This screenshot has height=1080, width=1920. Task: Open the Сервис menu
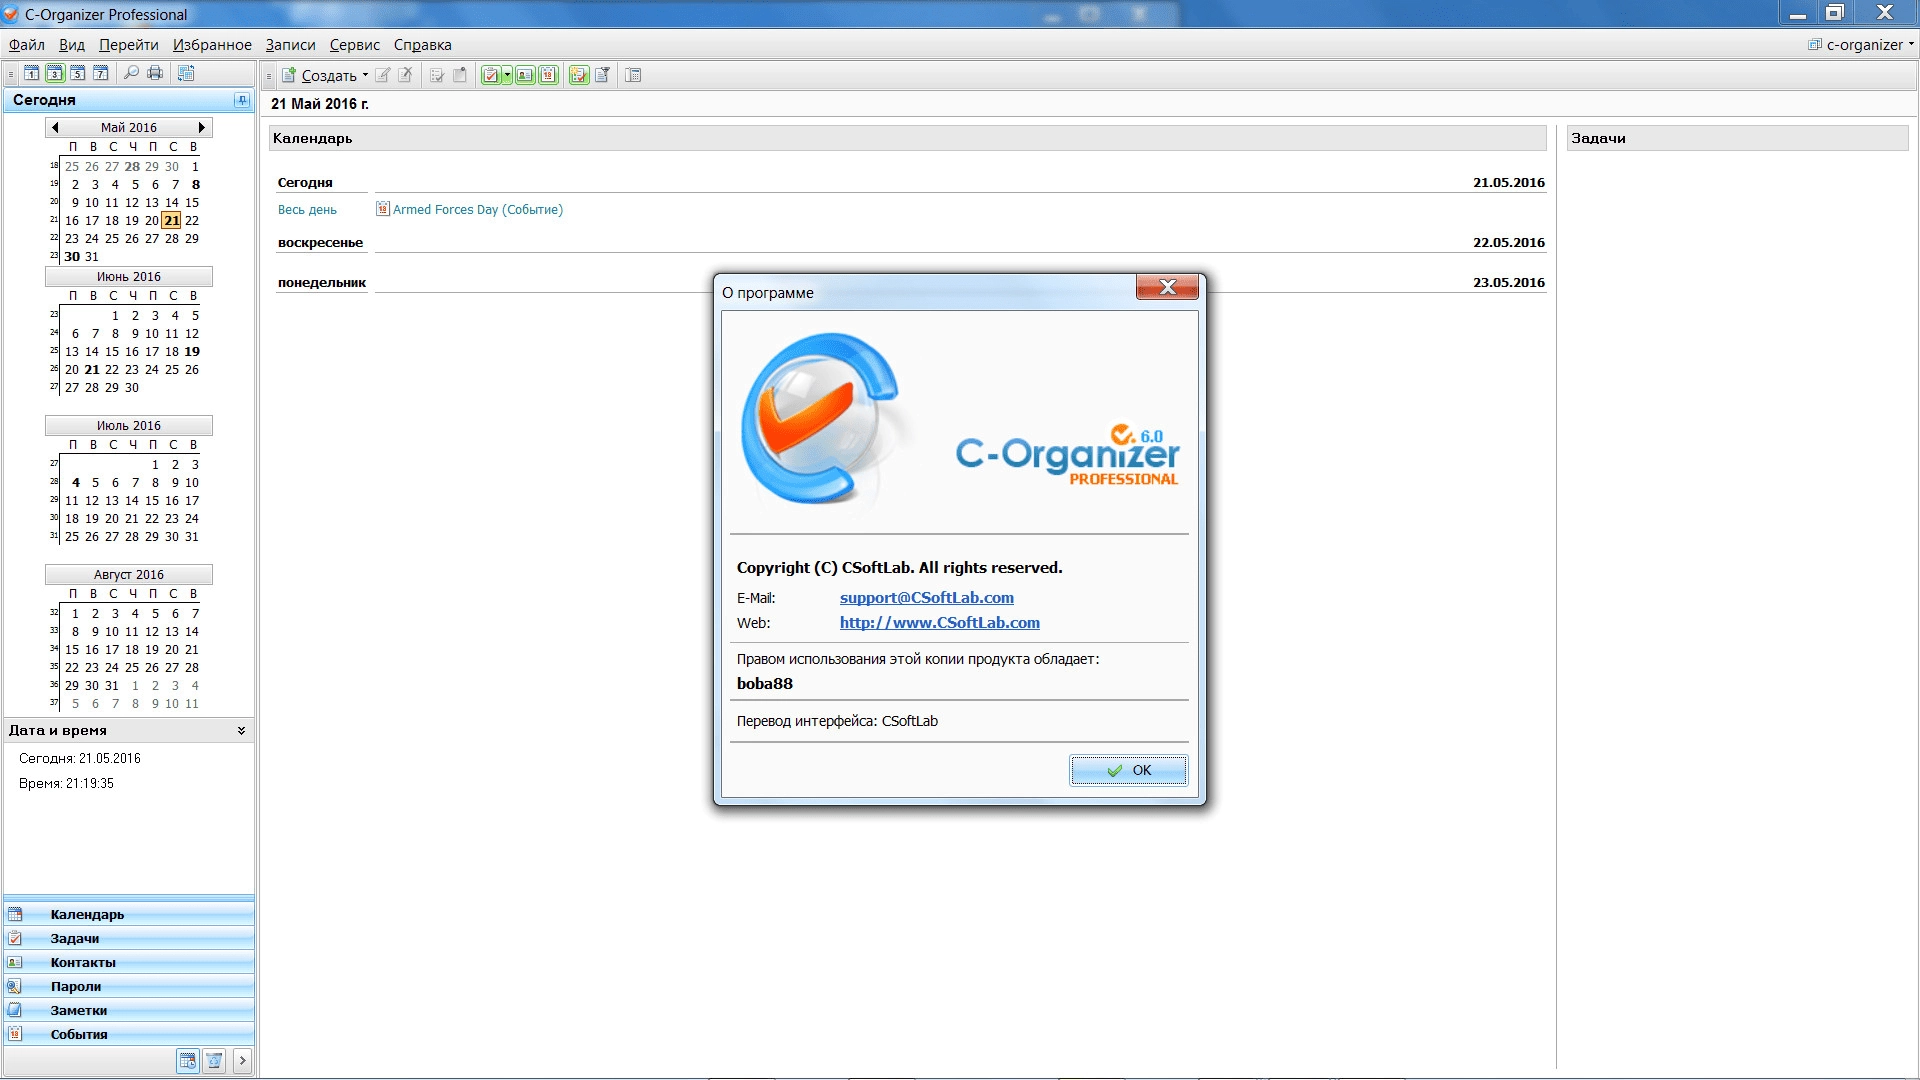tap(355, 45)
